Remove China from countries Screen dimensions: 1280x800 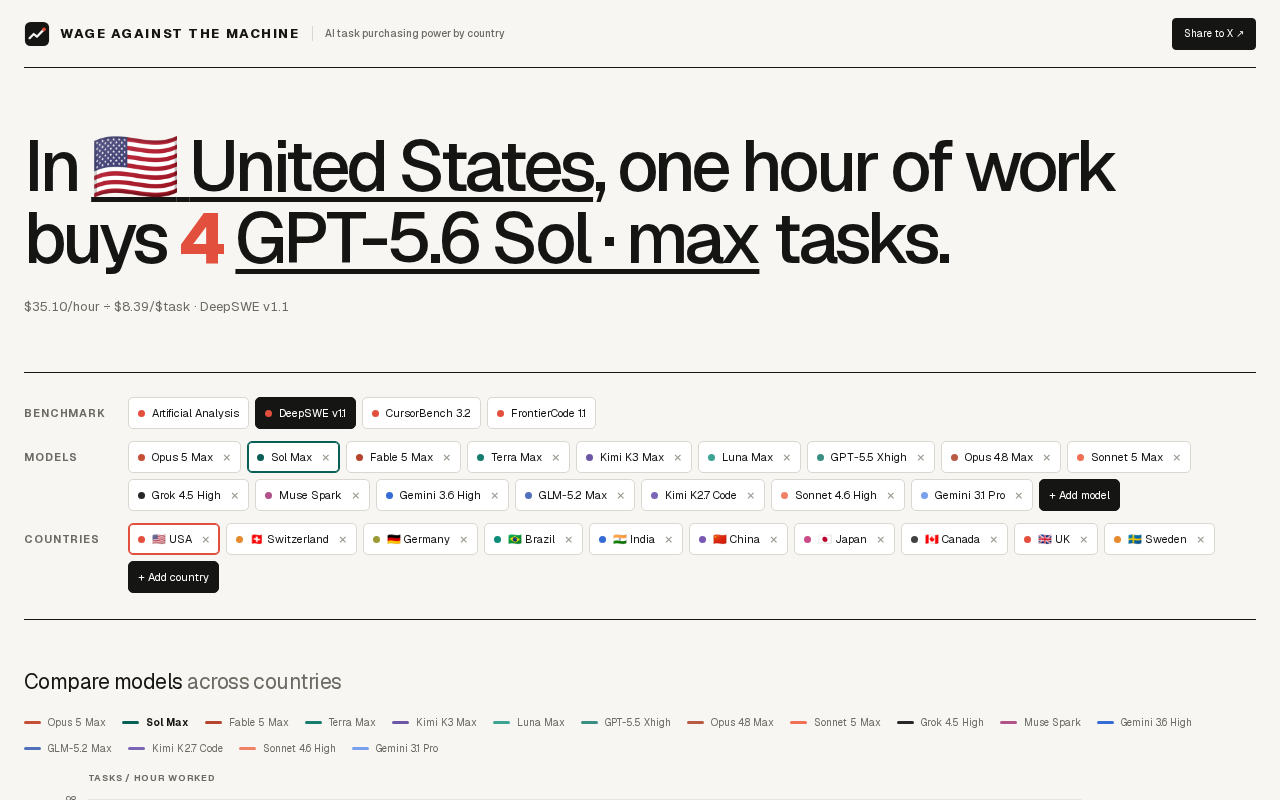[774, 539]
